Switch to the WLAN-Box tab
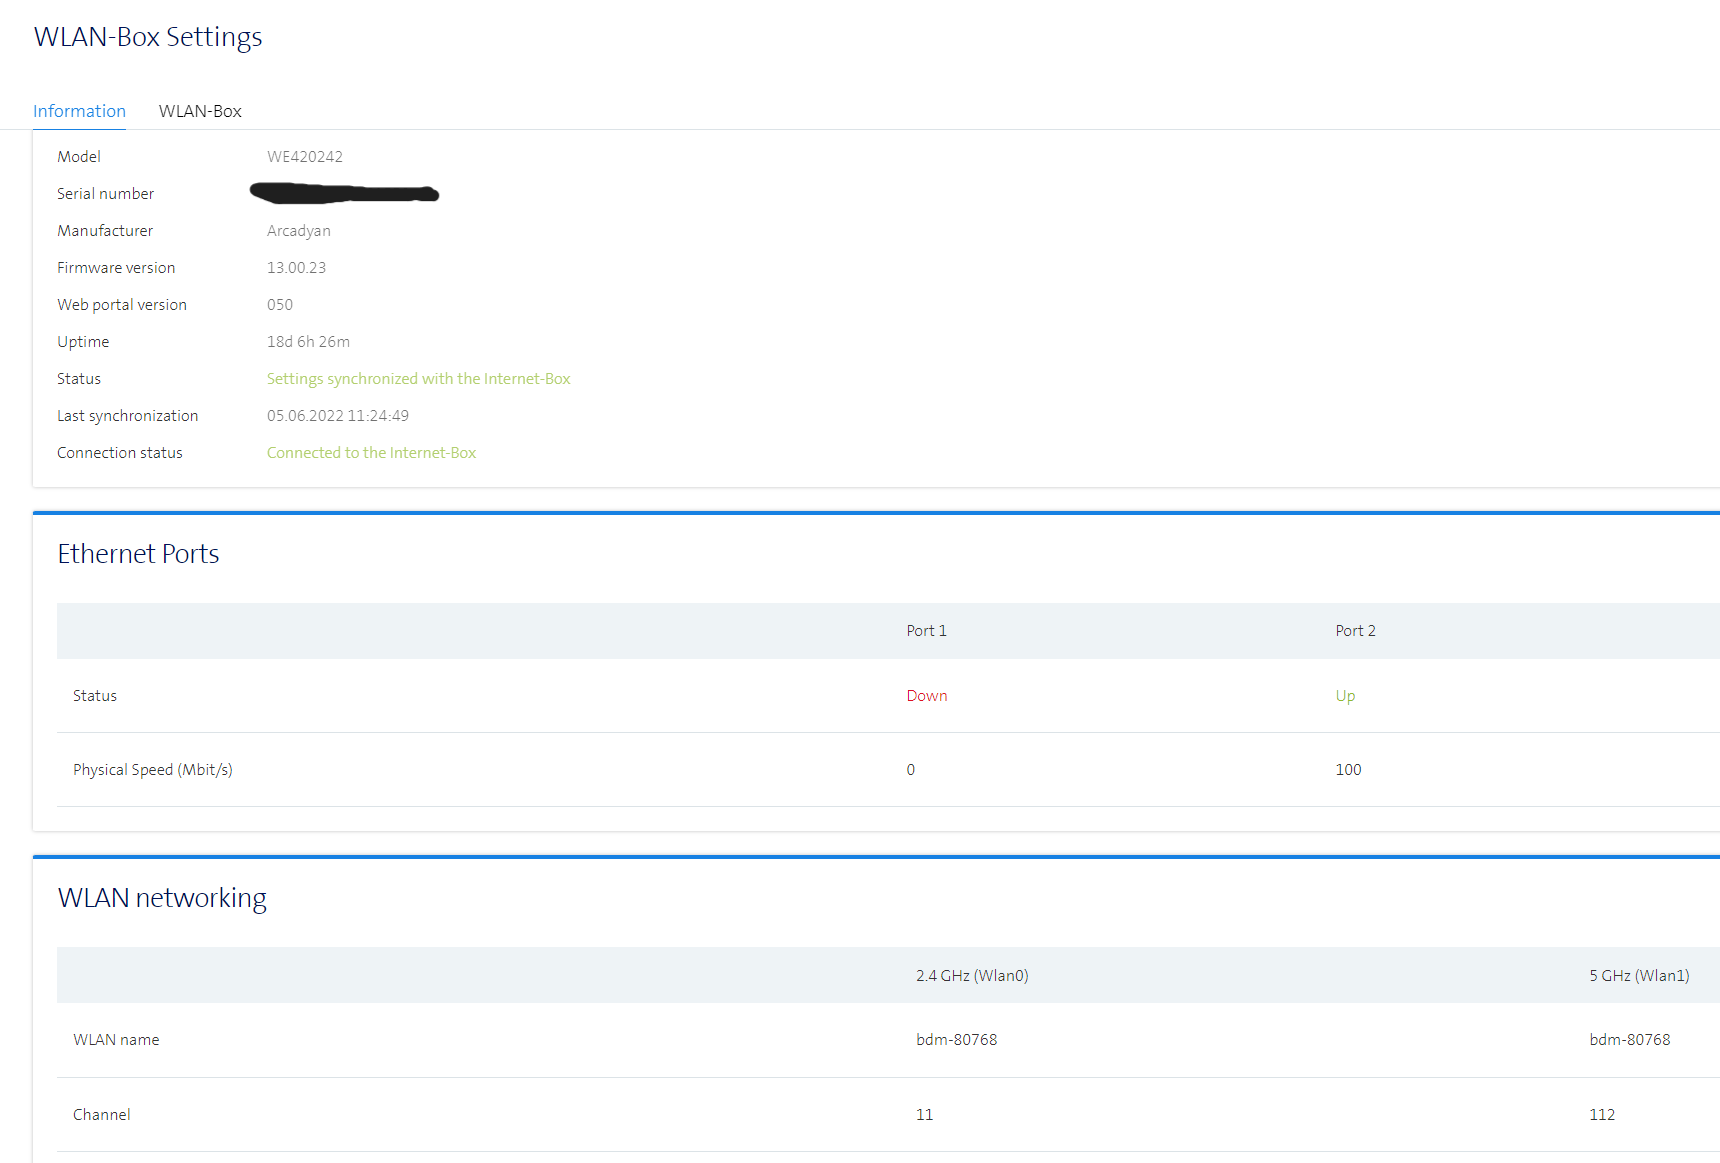 pos(200,111)
